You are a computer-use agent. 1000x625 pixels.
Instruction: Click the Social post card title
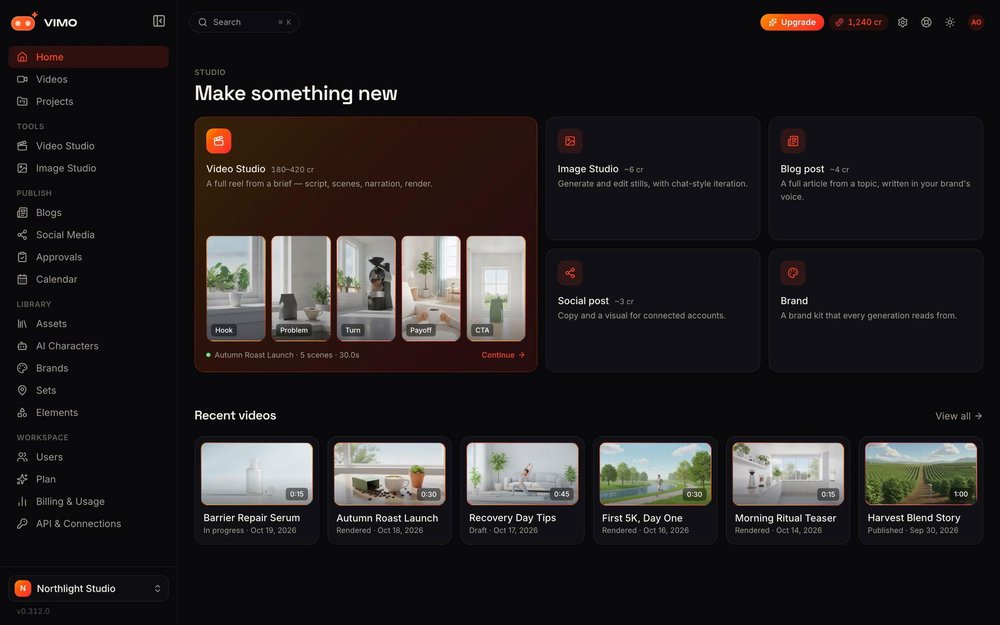tap(583, 301)
